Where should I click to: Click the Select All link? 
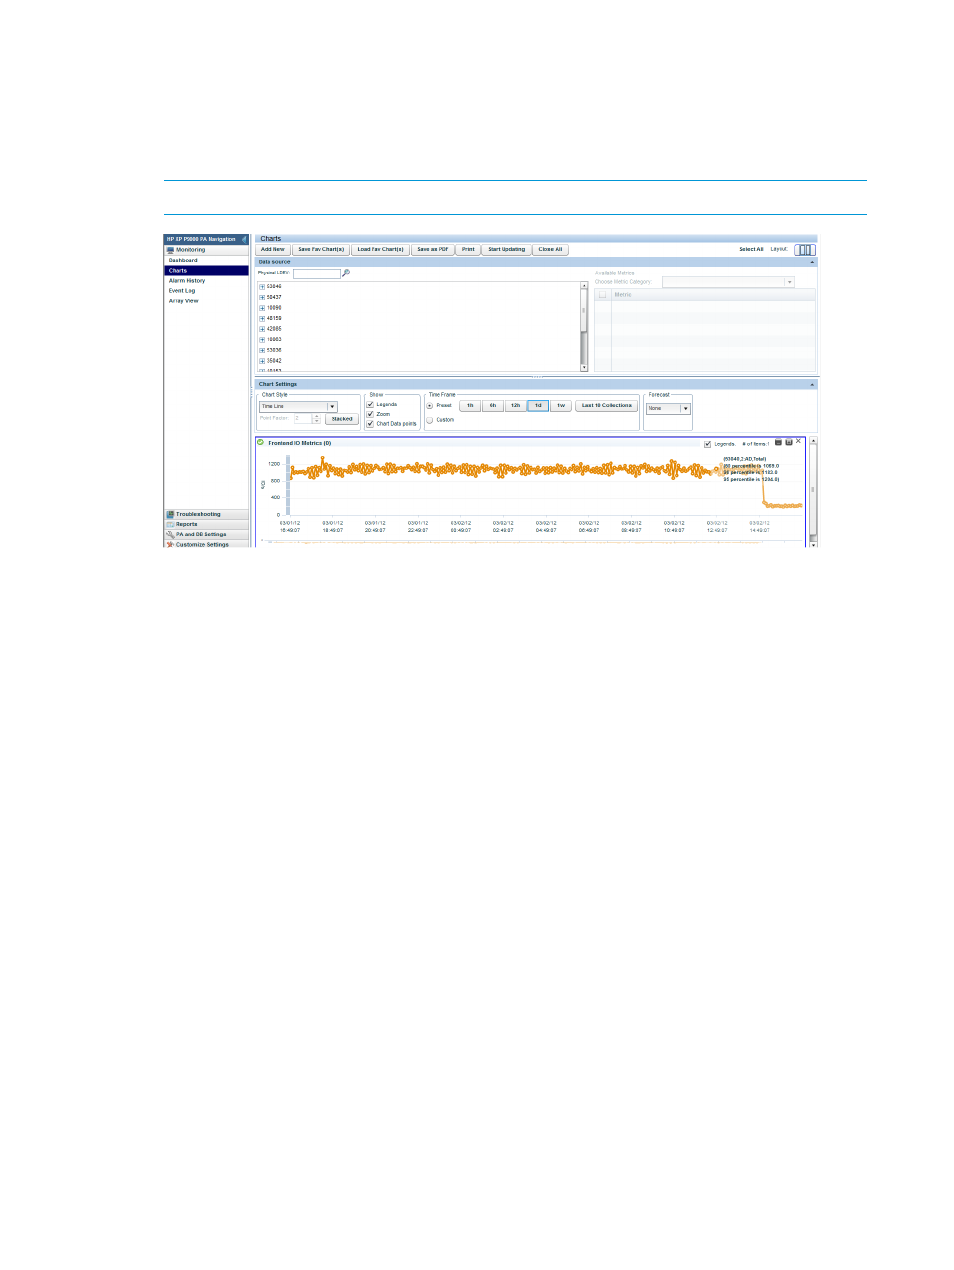pyautogui.click(x=751, y=250)
